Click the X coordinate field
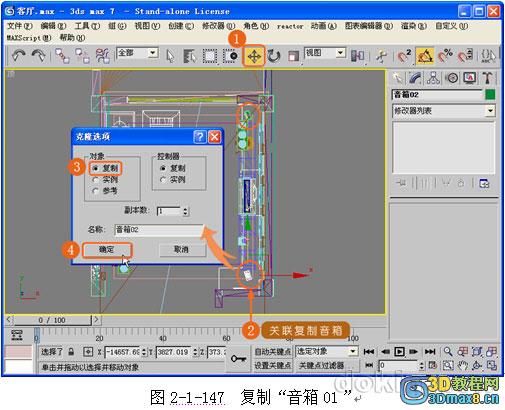The image size is (505, 410). click(123, 352)
